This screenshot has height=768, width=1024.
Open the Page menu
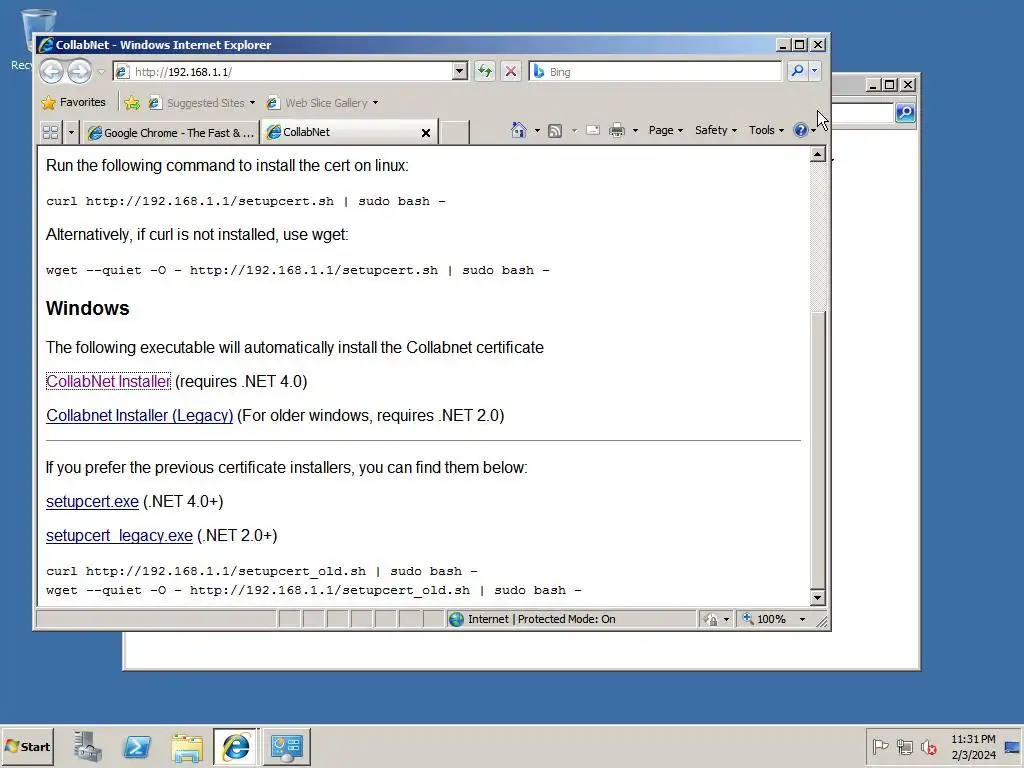(x=665, y=130)
